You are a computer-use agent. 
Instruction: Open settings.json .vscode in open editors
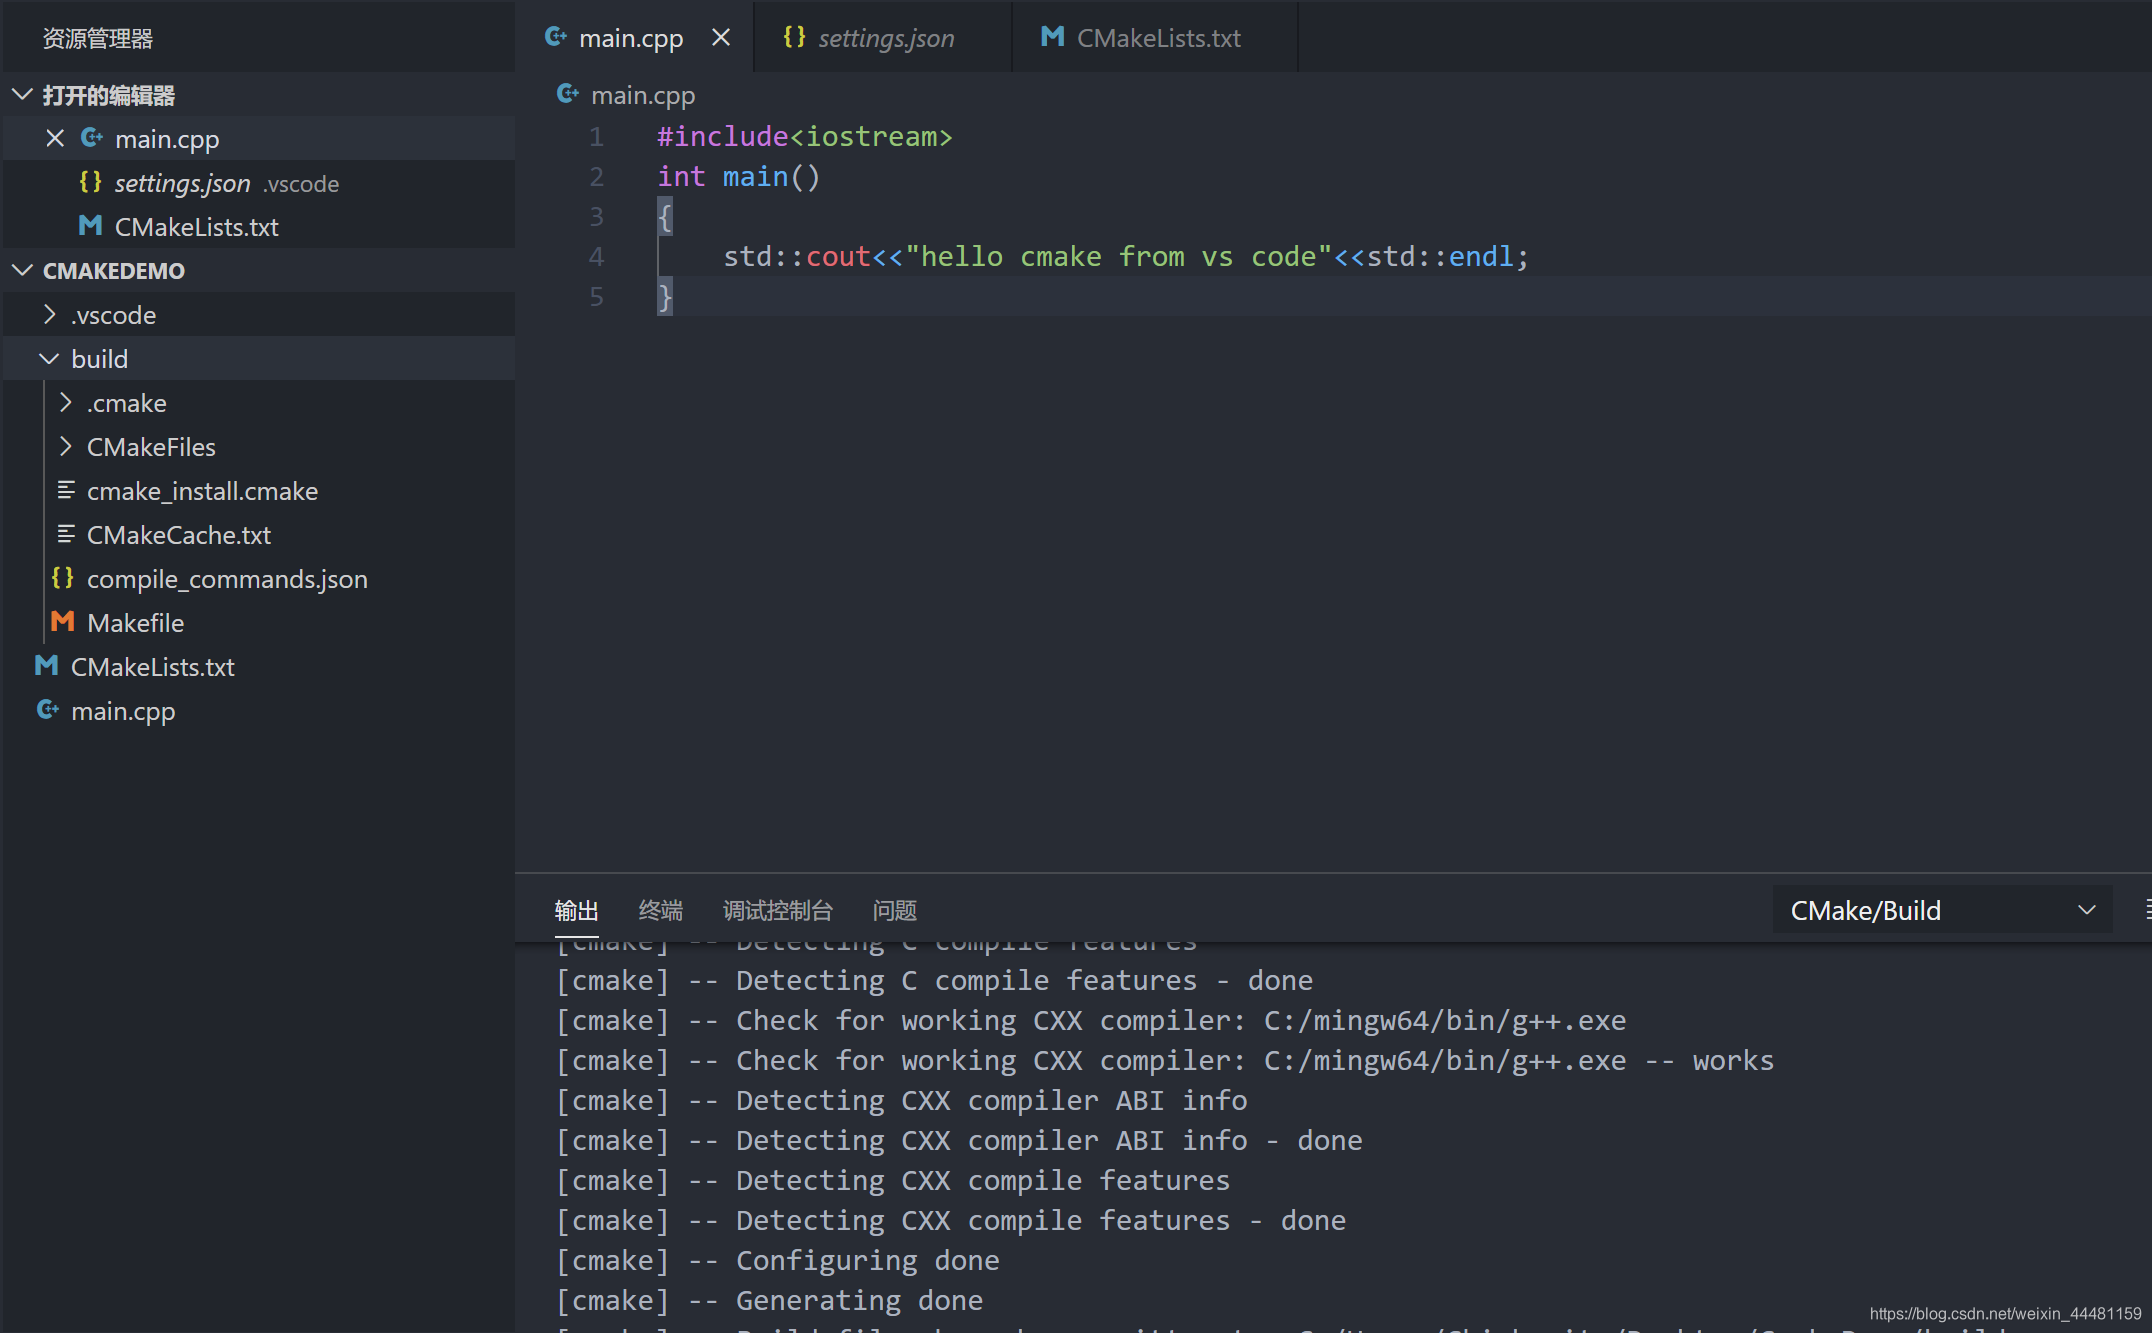click(258, 183)
